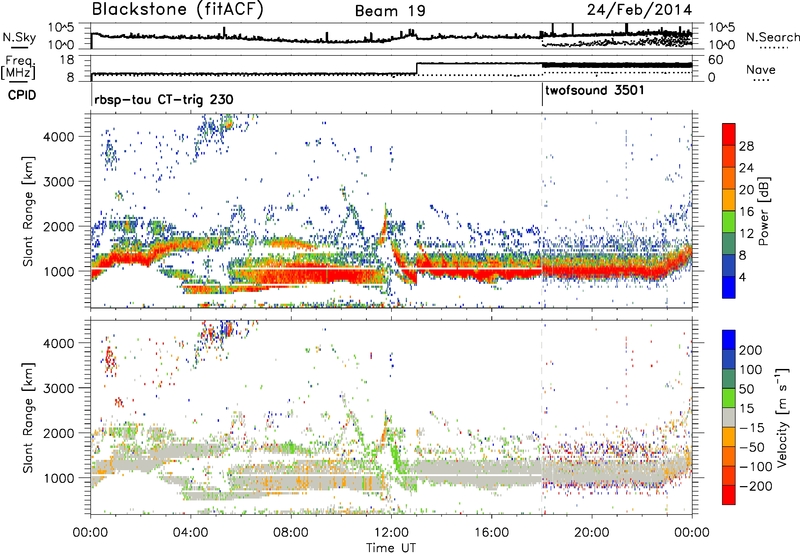Screen dimensions: 800x554
Task: Click the 'Power [dB]' colorbar title
Action: (x=764, y=212)
